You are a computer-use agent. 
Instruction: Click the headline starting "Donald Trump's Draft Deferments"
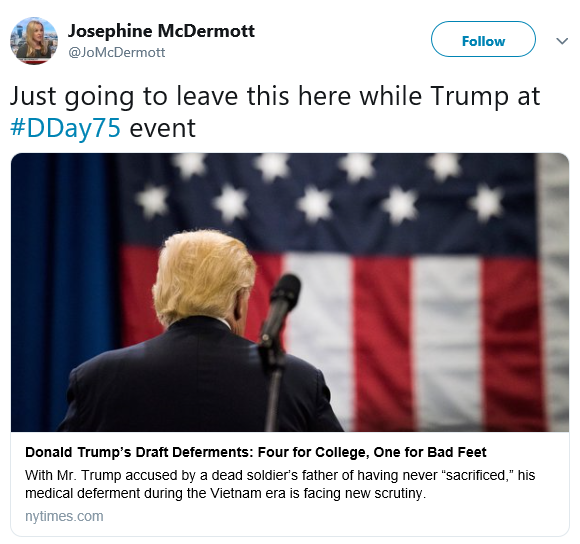(256, 452)
